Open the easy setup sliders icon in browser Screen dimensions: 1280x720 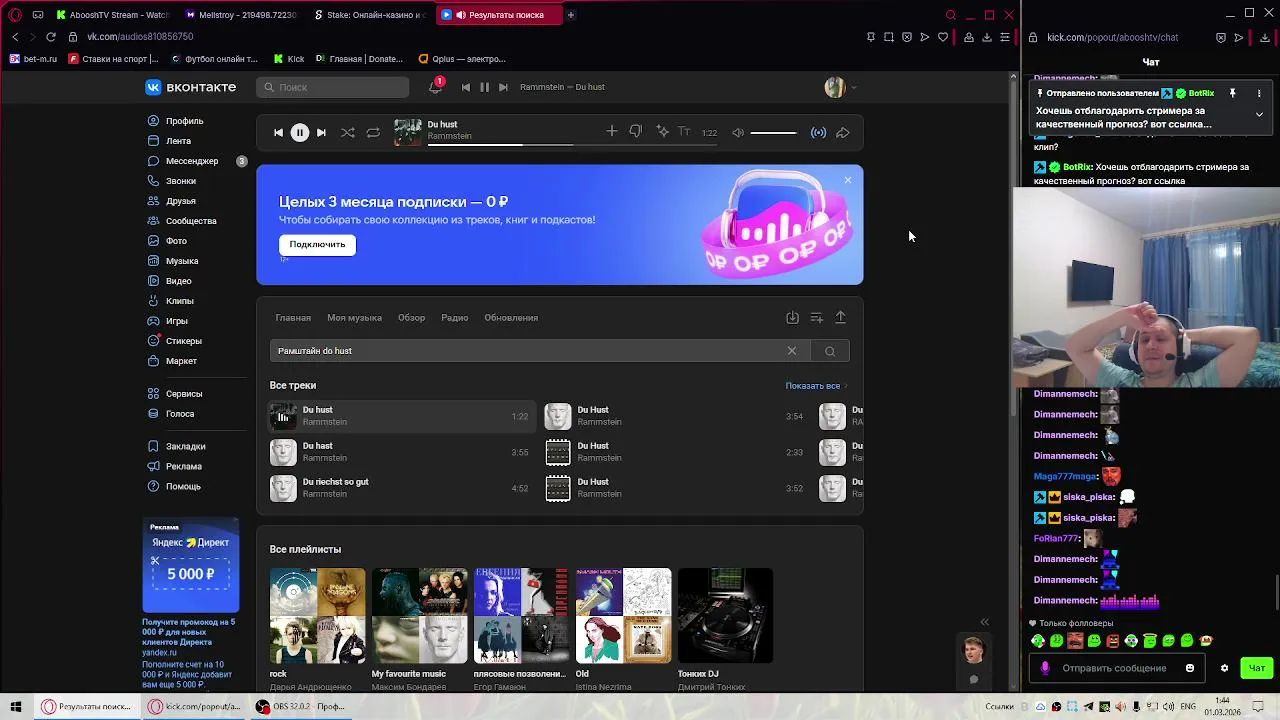(1005, 37)
